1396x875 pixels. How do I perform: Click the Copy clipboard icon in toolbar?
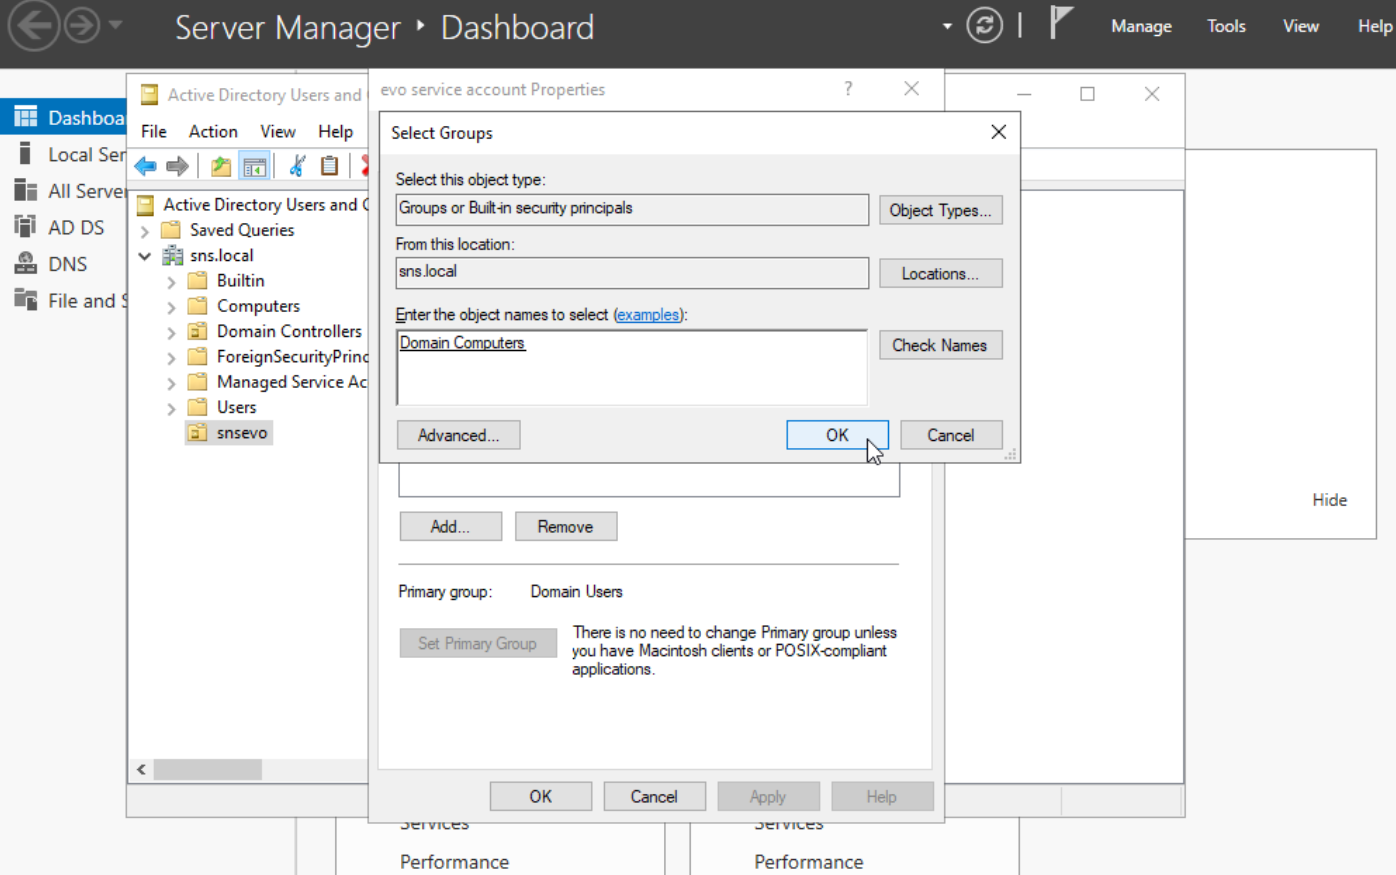tap(329, 166)
